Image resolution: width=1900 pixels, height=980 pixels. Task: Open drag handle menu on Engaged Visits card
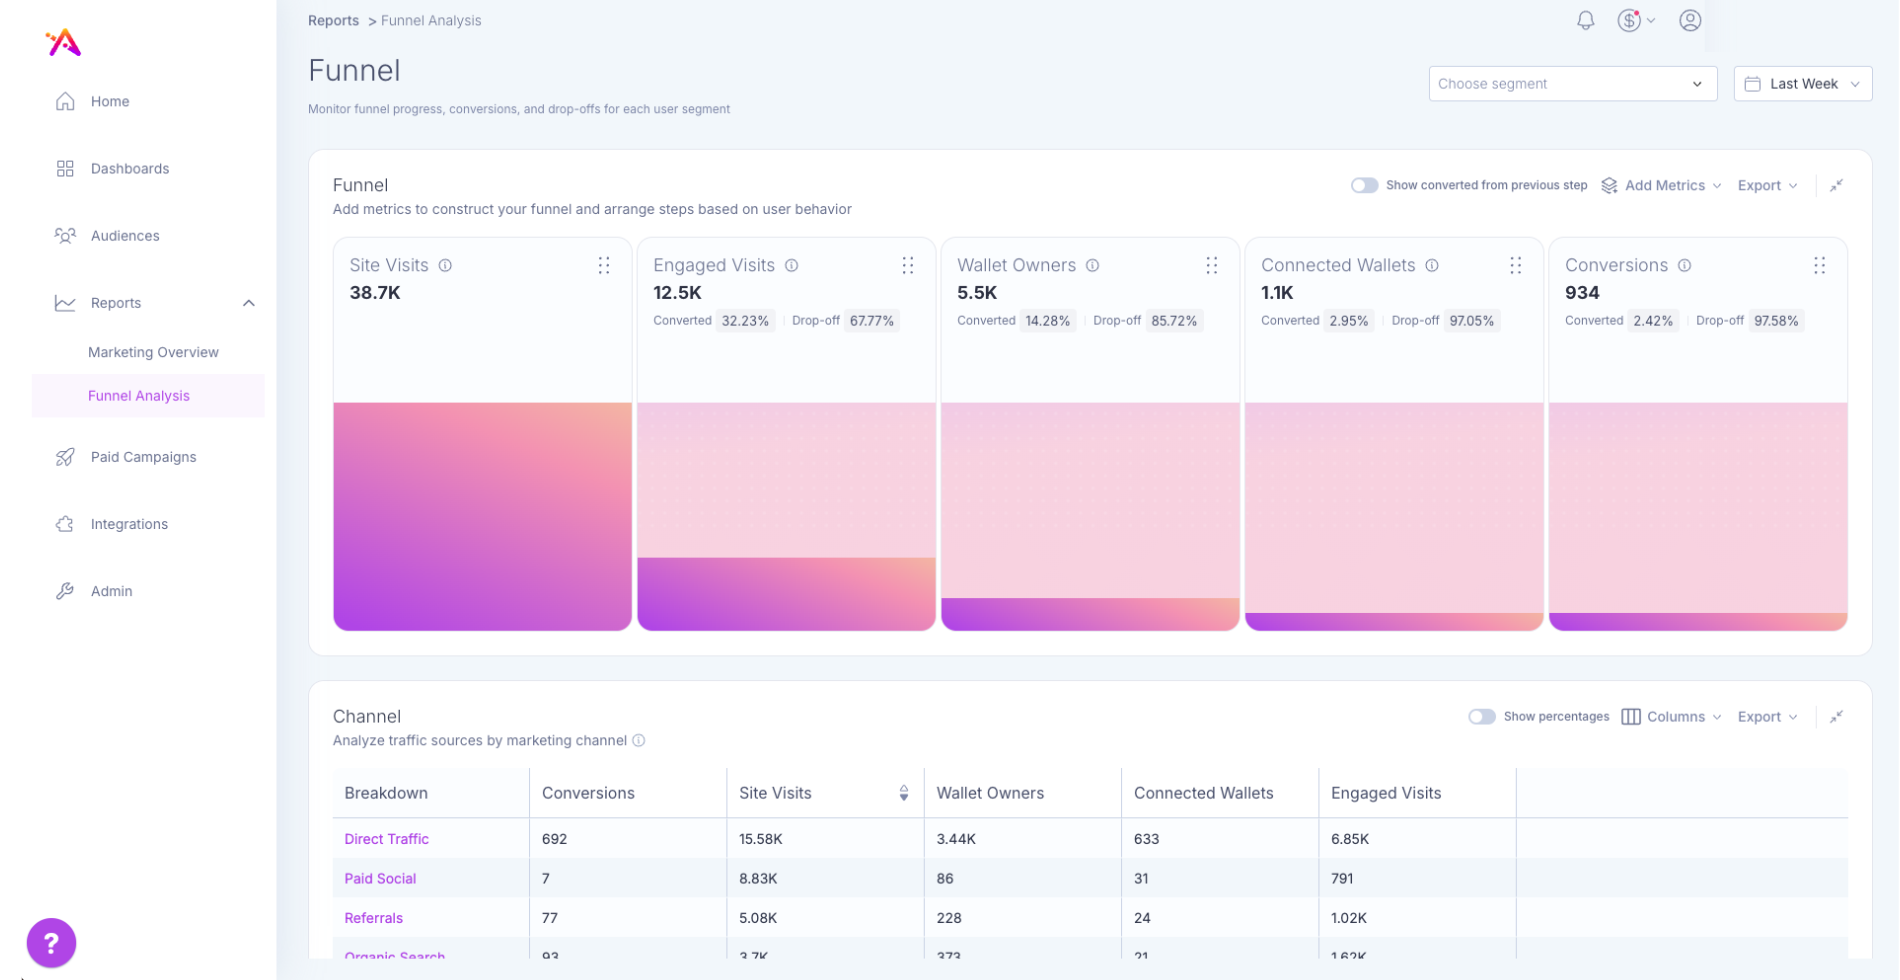907,265
